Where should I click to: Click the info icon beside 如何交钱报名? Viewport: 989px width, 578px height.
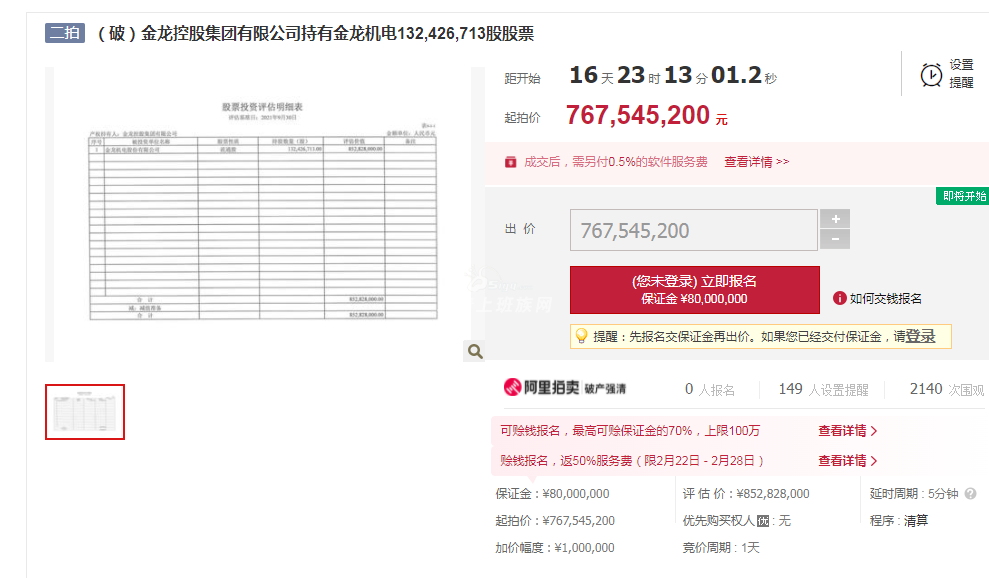tap(840, 298)
